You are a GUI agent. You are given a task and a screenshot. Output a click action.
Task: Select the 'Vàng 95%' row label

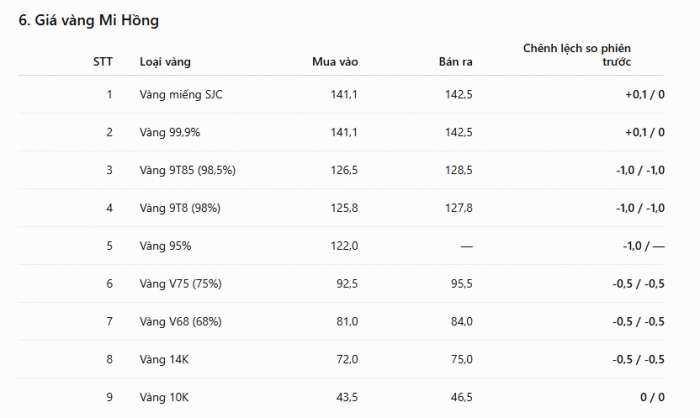pyautogui.click(x=165, y=246)
